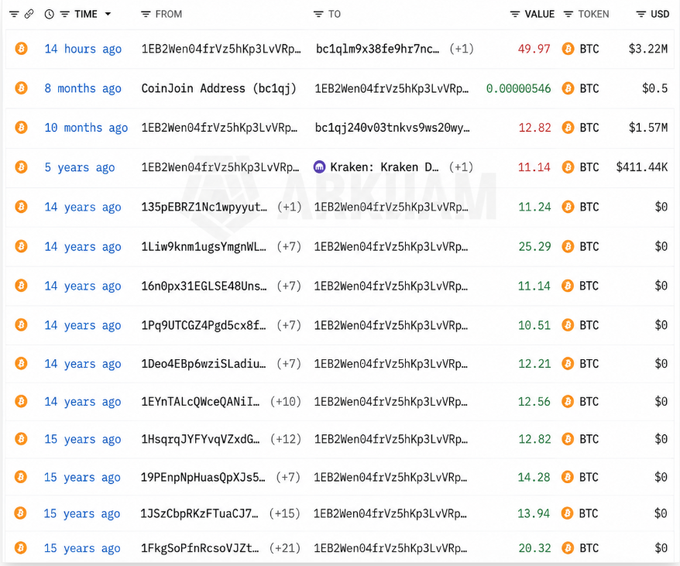Open sender address 1HsqrqJYFYvqVZxdG…
Screen dimensions: 680x566
click(x=200, y=439)
